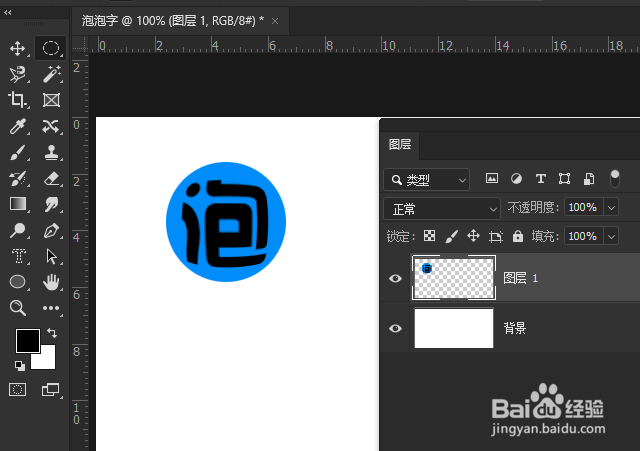The height and width of the screenshot is (451, 640).
Task: Expand the 不透明度 slider dropdown arrow
Action: click(x=611, y=207)
